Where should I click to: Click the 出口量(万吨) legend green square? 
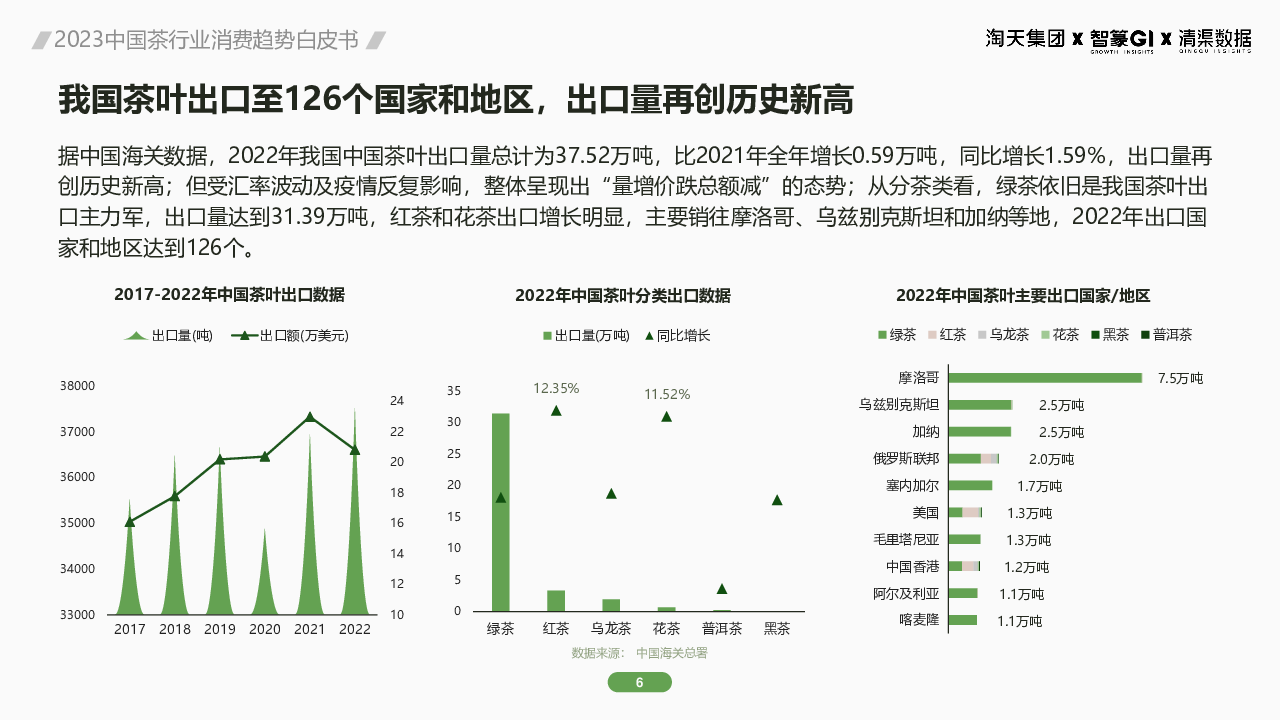click(x=547, y=336)
